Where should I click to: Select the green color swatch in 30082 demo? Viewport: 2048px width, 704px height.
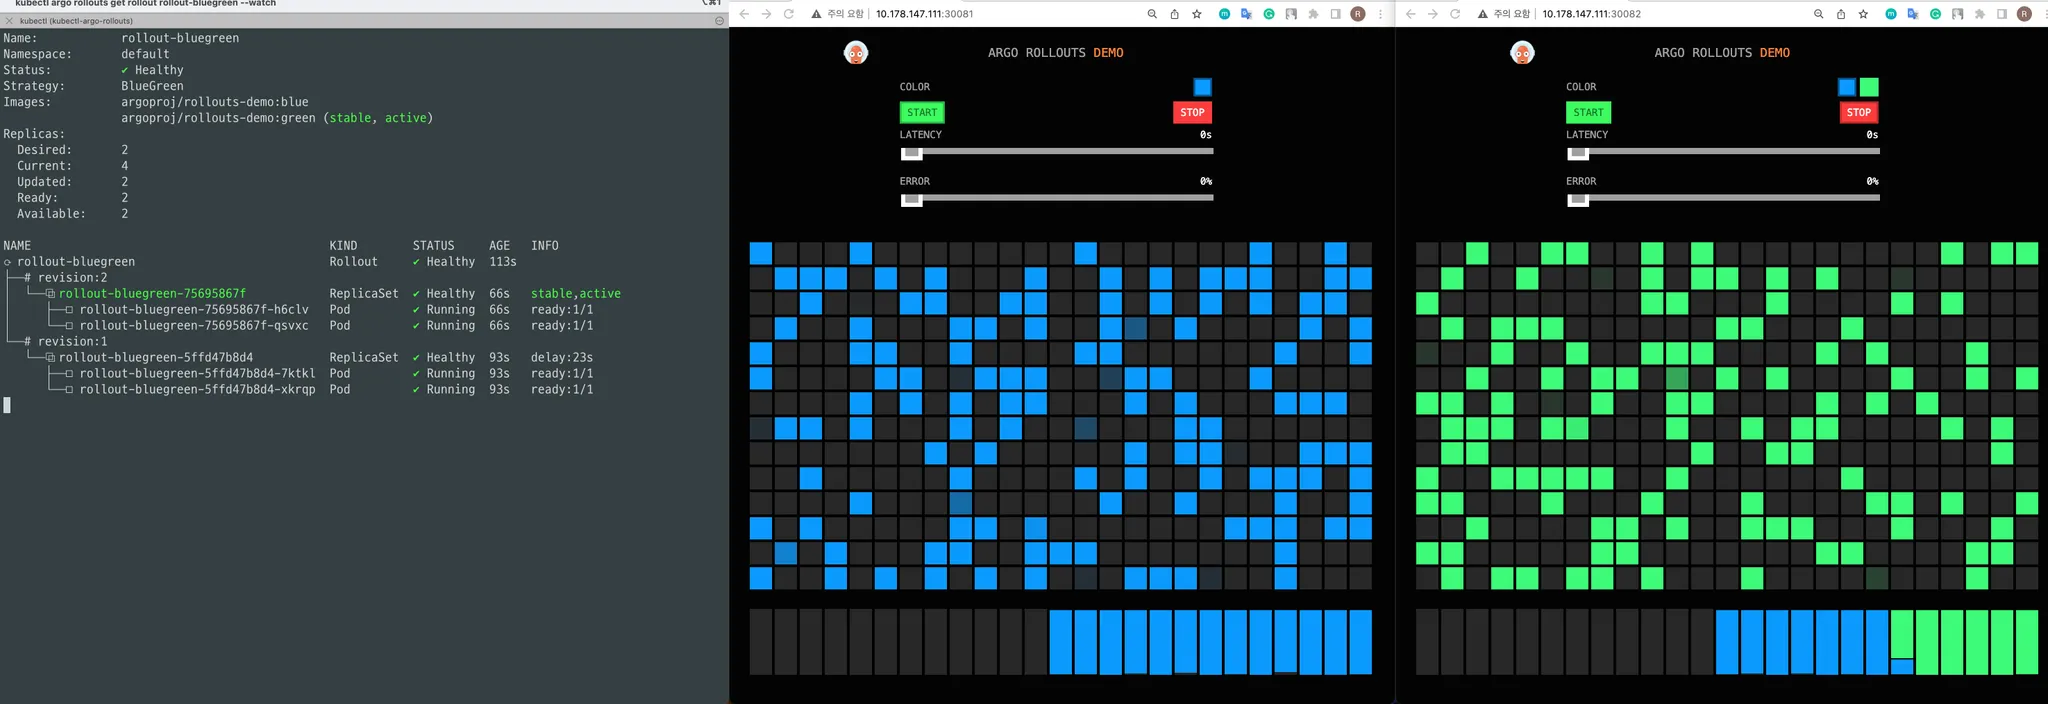pyautogui.click(x=1869, y=87)
